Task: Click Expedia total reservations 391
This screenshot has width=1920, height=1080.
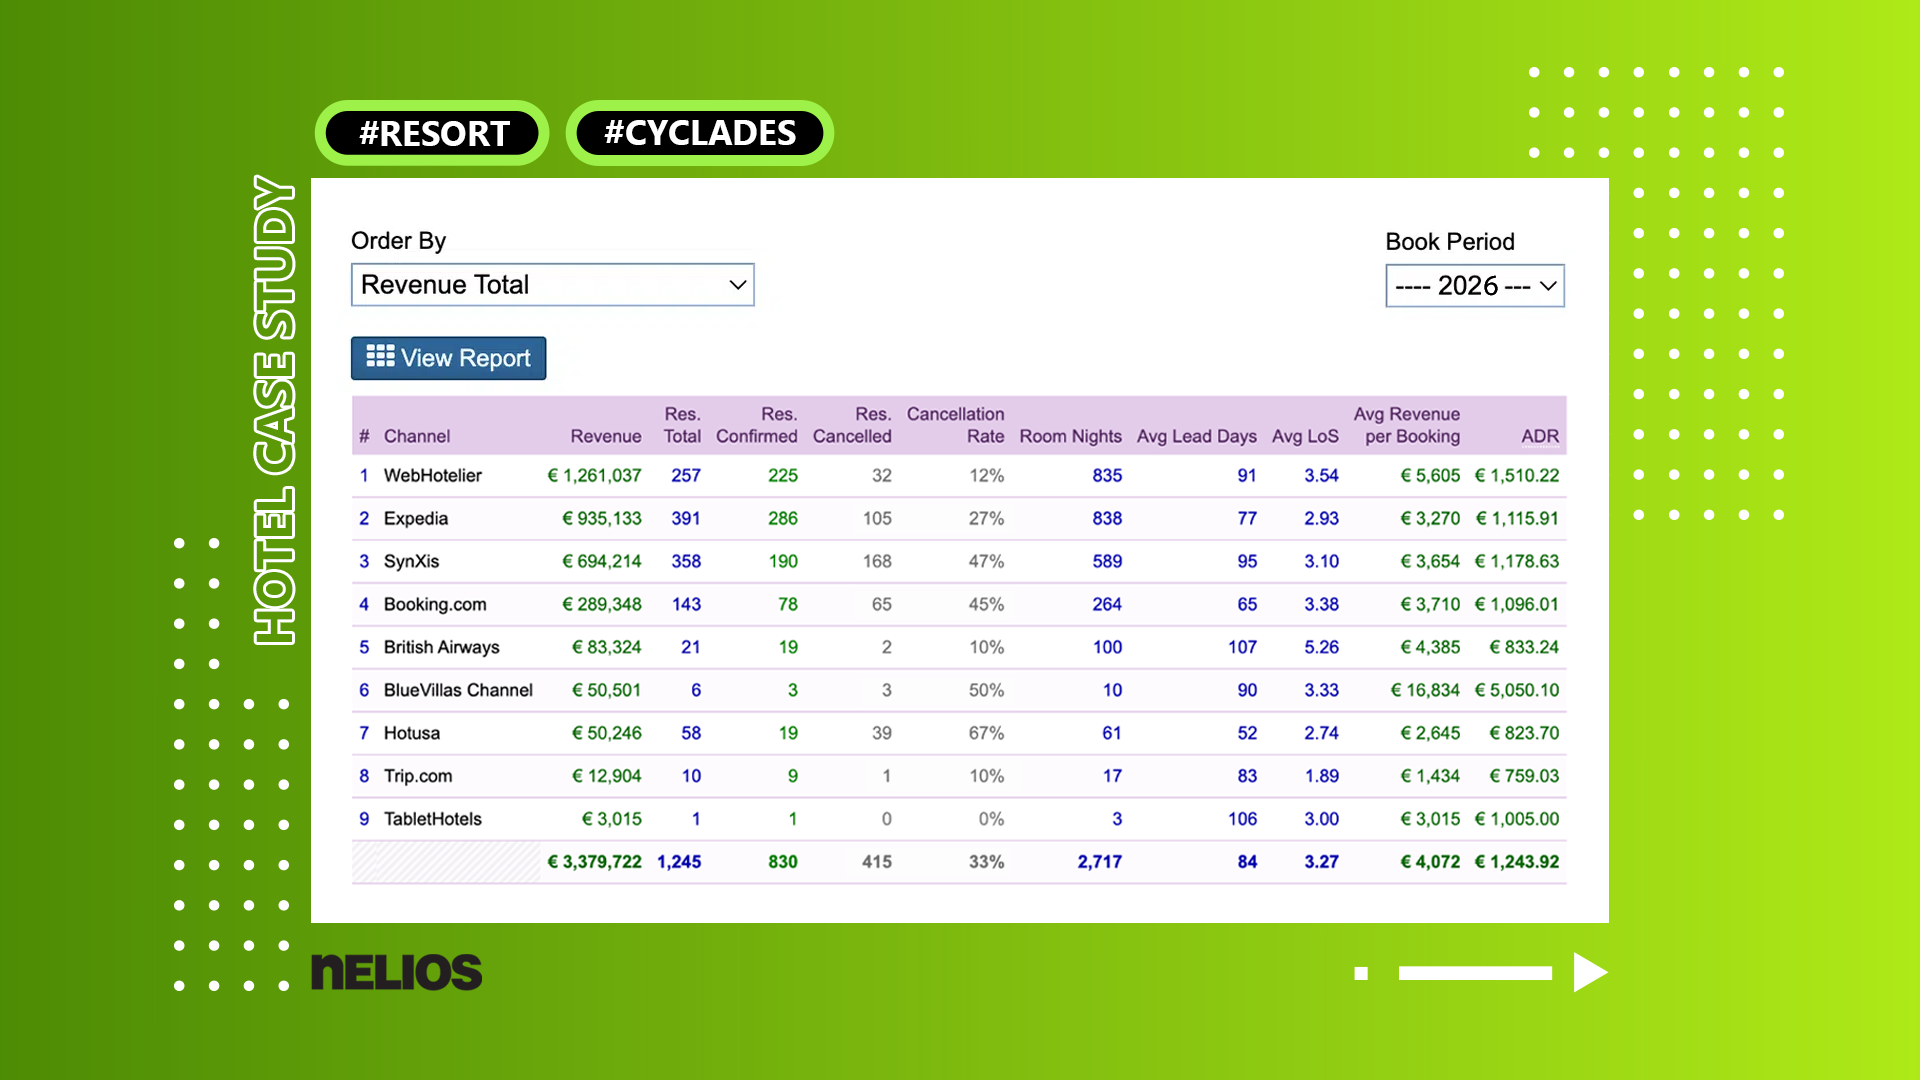Action: point(686,518)
